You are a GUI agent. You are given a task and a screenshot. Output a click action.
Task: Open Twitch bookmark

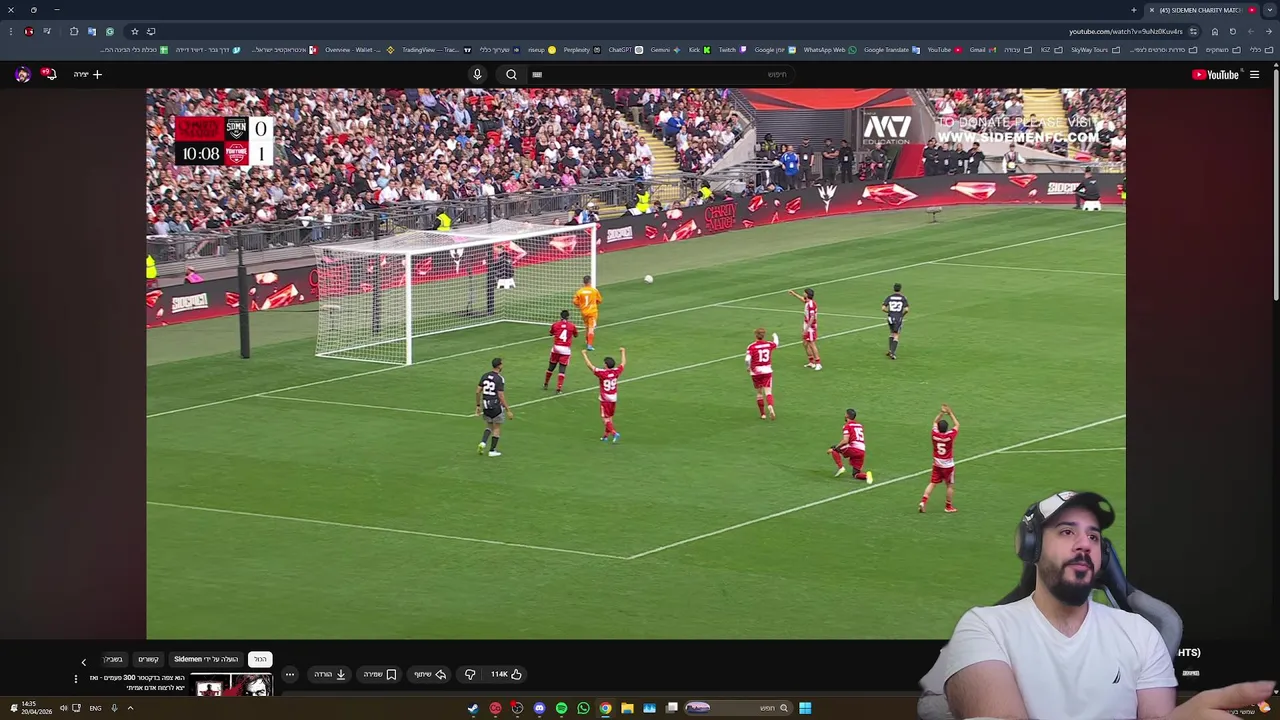[732, 49]
